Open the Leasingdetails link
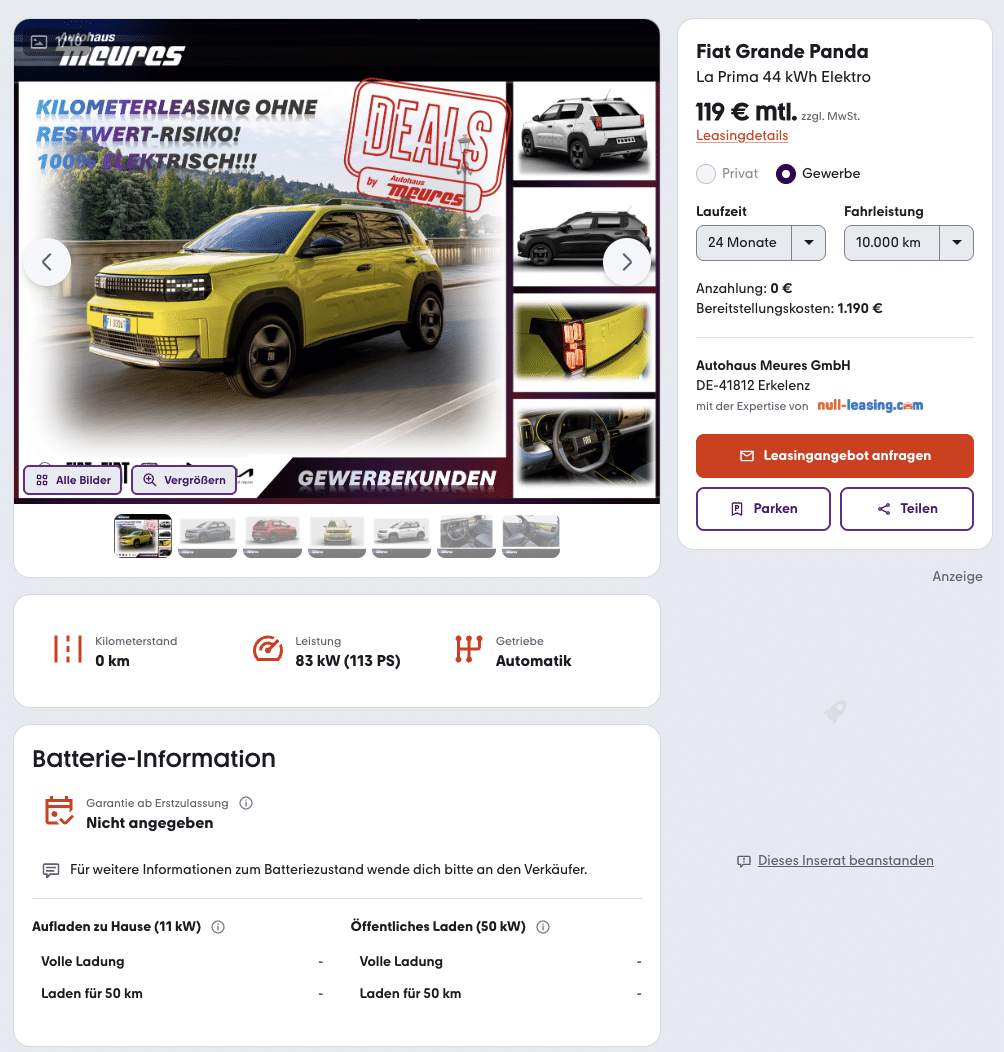Image resolution: width=1004 pixels, height=1052 pixels. pyautogui.click(x=742, y=136)
